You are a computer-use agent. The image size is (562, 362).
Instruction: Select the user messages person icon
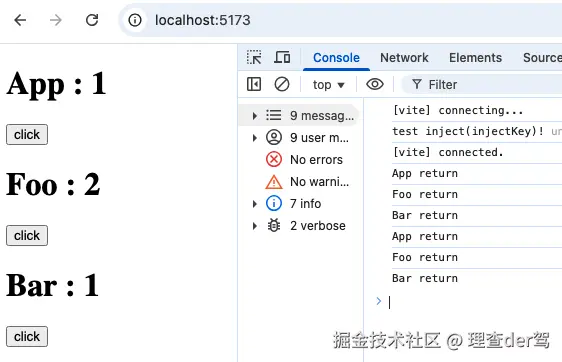(274, 137)
